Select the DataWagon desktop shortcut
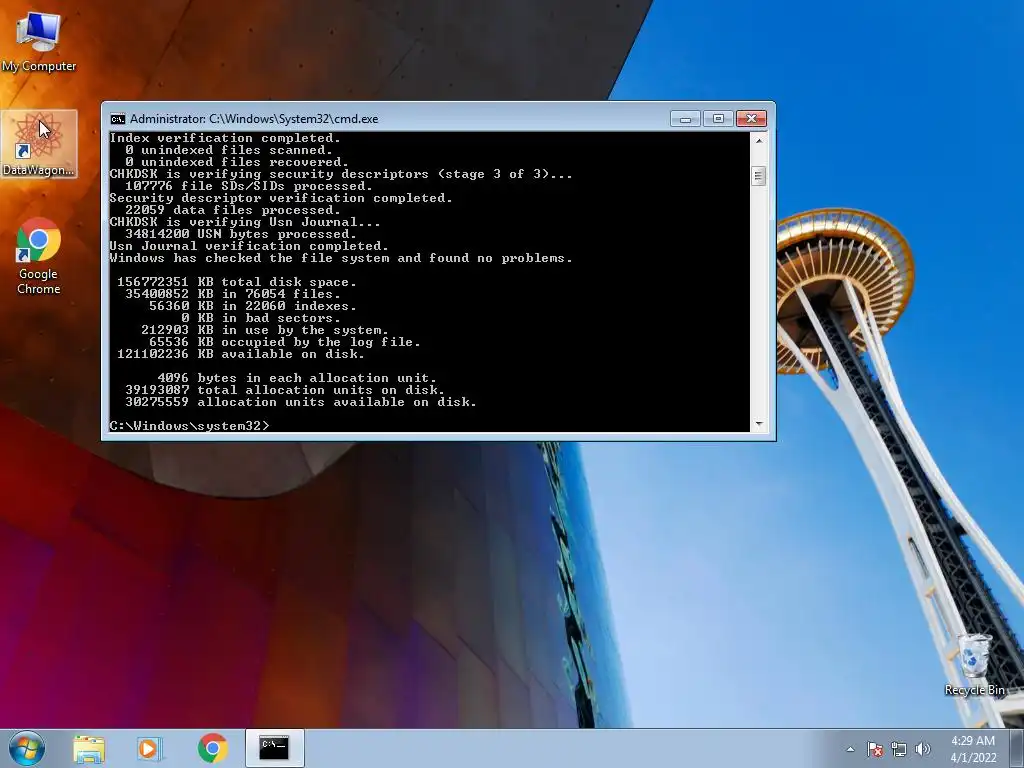Screen dimensions: 1024x768 pos(39,144)
